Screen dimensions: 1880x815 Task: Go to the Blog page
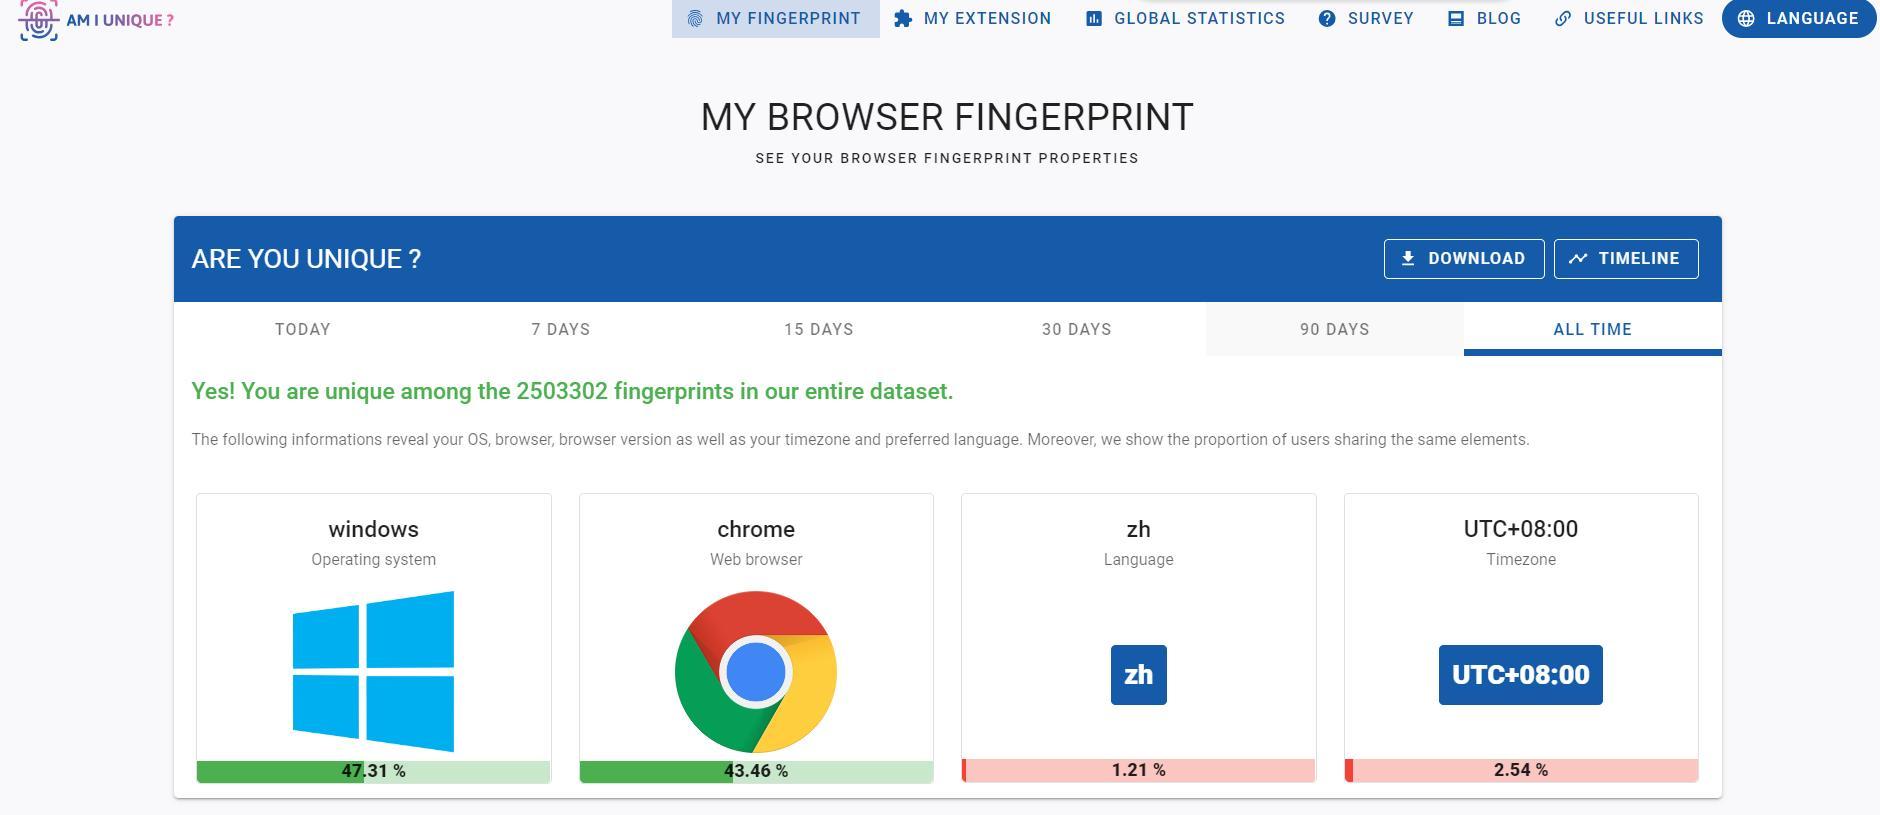[x=1485, y=19]
